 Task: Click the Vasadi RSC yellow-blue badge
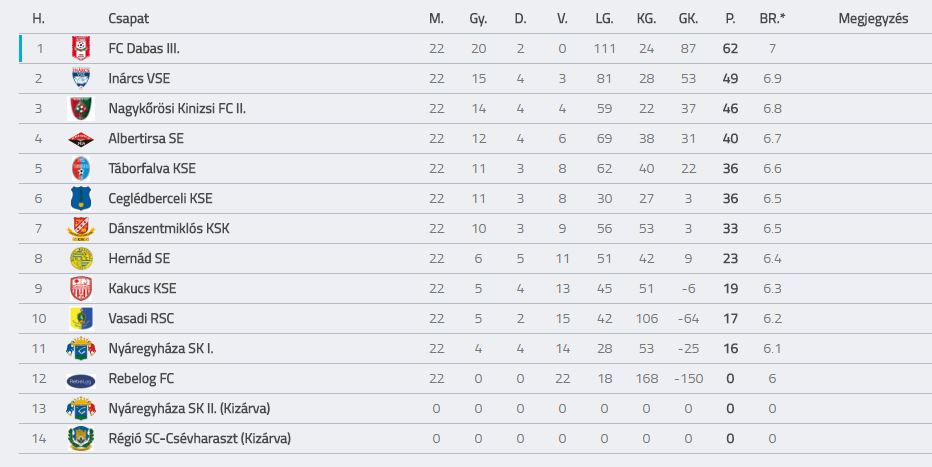point(81,318)
